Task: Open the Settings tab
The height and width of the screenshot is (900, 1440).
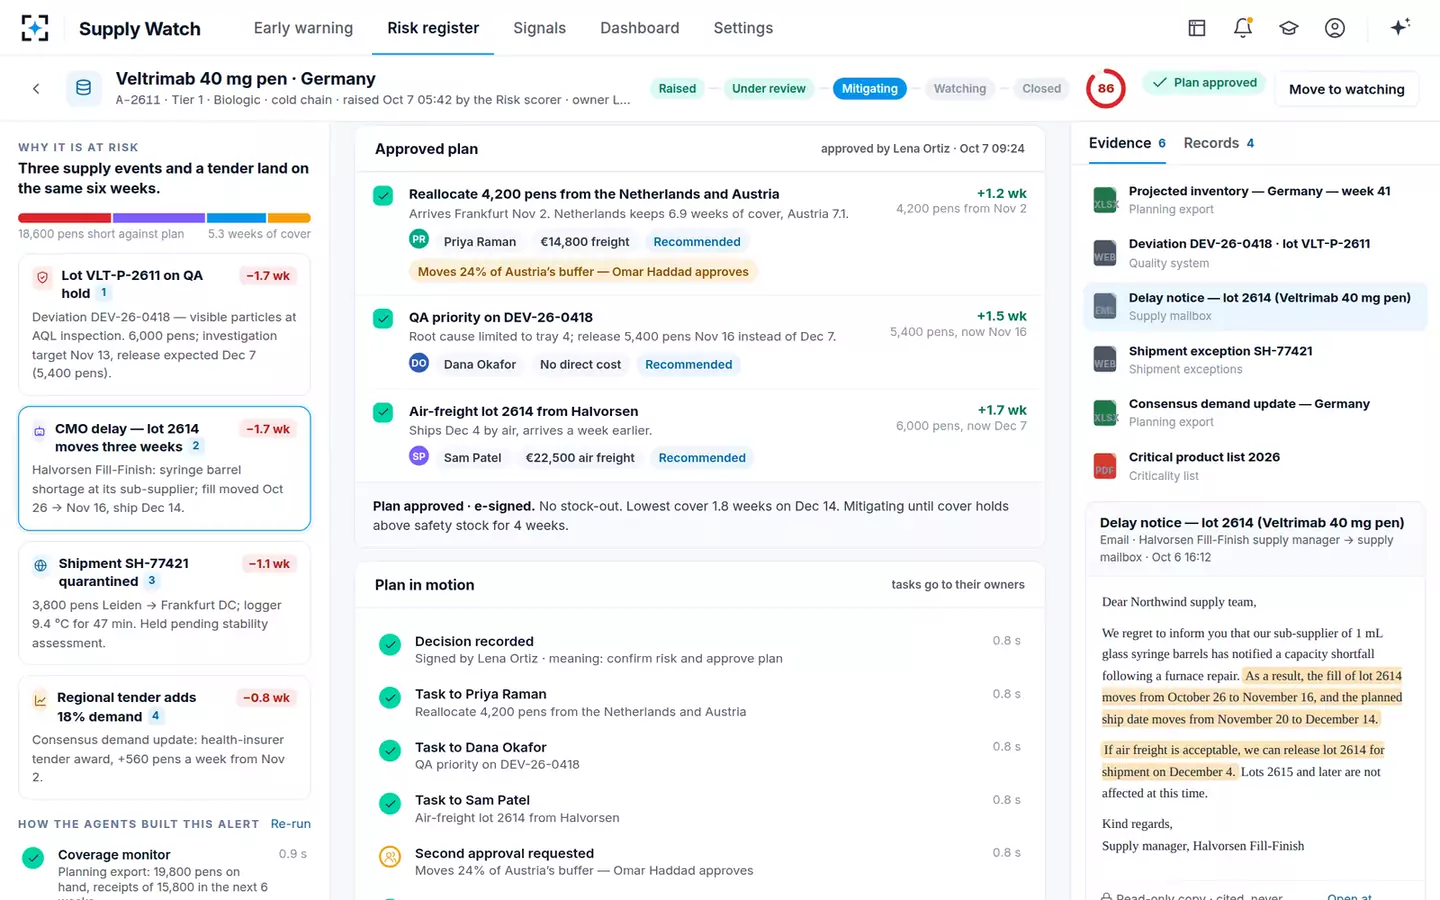Action: 743,28
